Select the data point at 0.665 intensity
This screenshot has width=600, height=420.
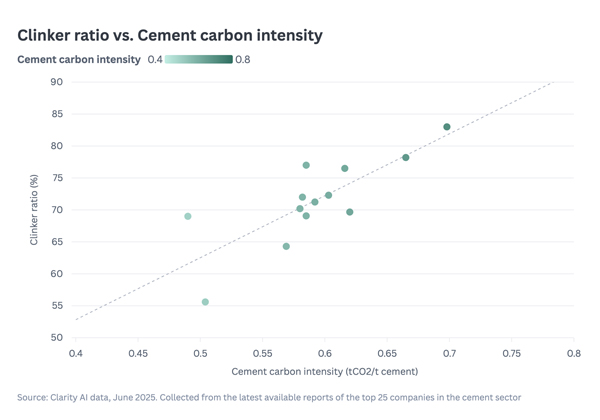pyautogui.click(x=406, y=158)
